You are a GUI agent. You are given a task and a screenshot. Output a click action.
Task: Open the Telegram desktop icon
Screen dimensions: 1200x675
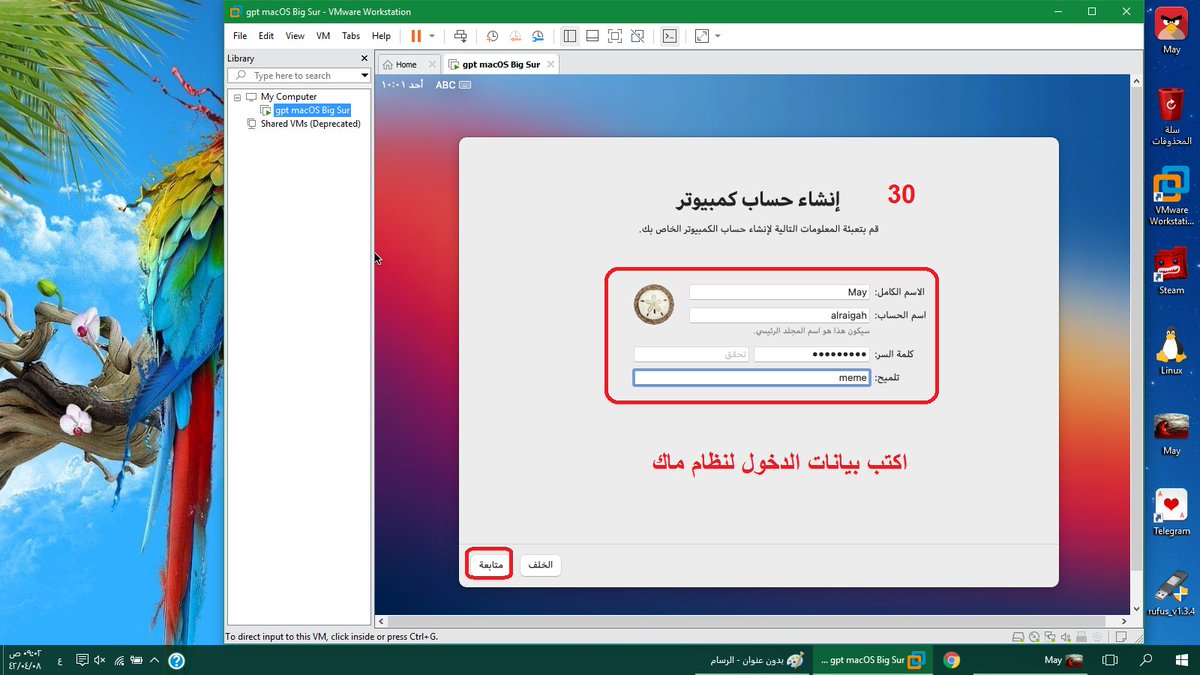1171,512
